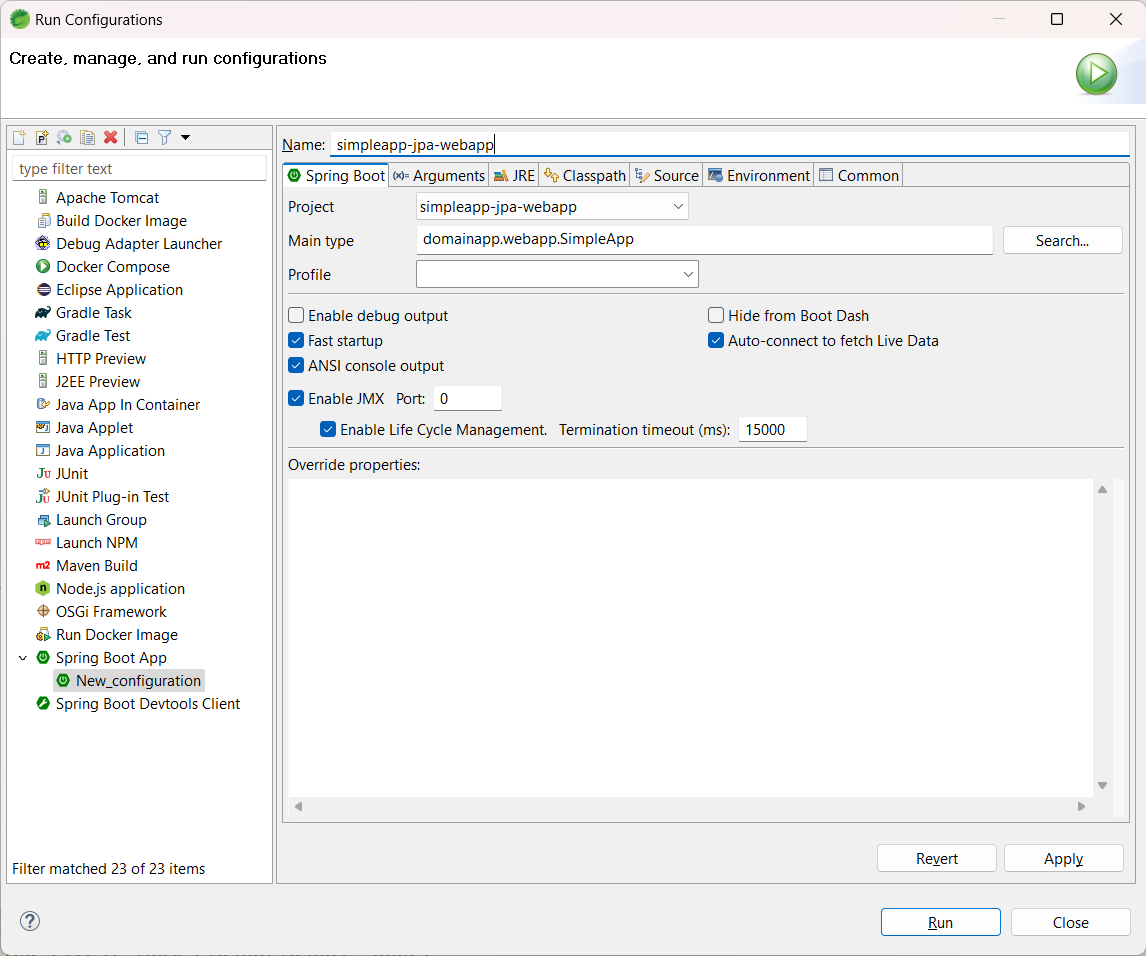Switch to the Arguments tab

click(x=439, y=176)
